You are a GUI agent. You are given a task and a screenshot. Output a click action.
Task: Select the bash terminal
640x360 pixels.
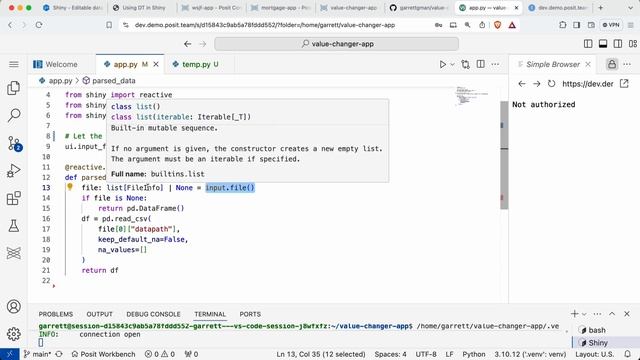(606, 330)
